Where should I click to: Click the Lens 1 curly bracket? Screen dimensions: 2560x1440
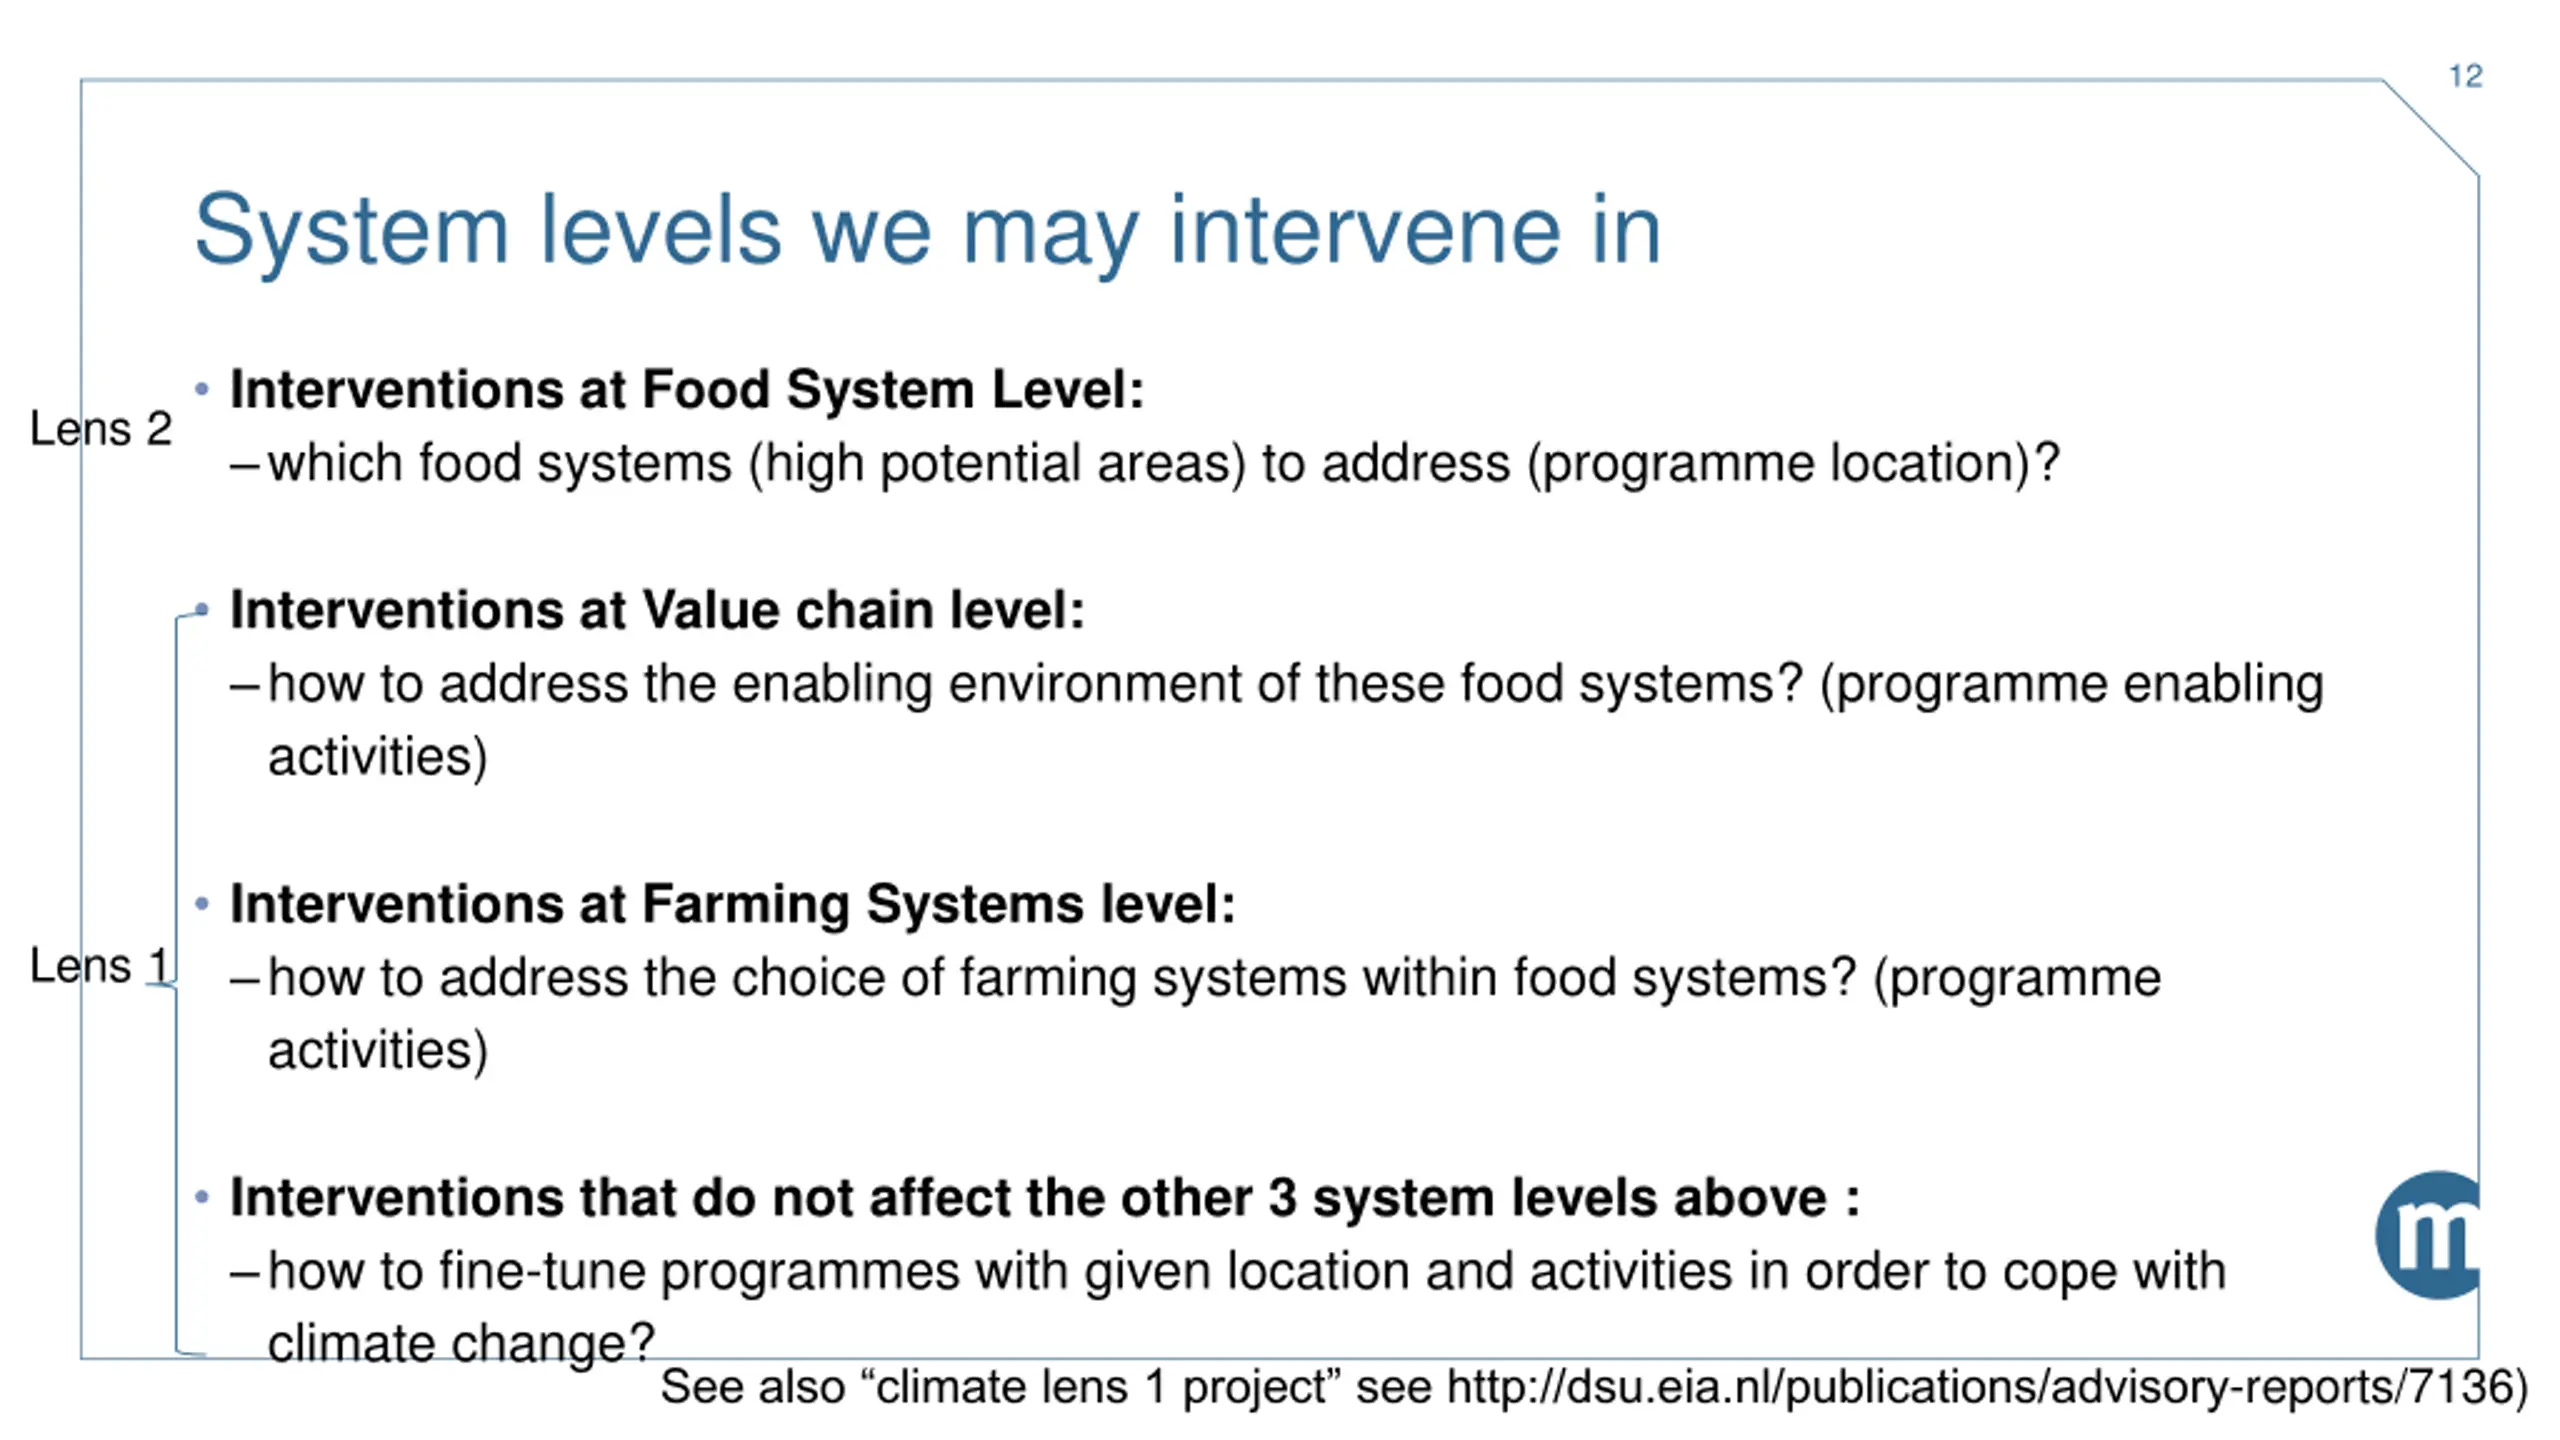[176, 983]
